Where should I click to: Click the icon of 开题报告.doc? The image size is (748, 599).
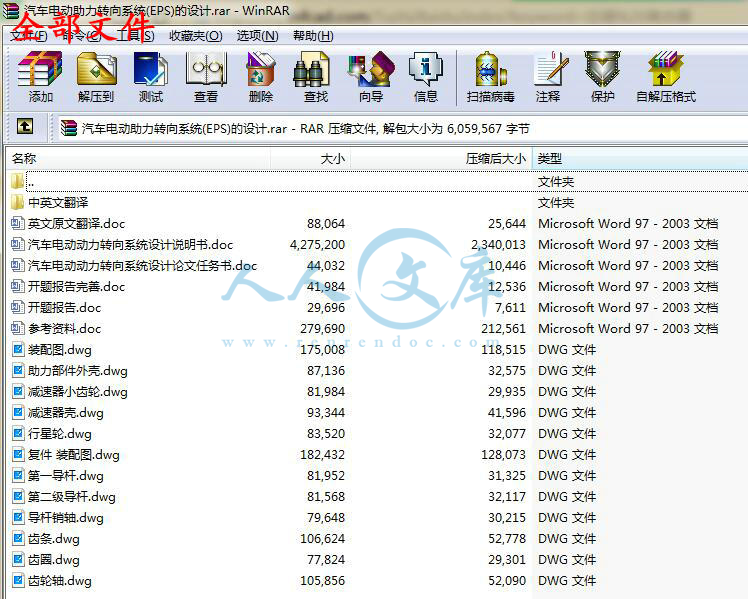[x=18, y=308]
